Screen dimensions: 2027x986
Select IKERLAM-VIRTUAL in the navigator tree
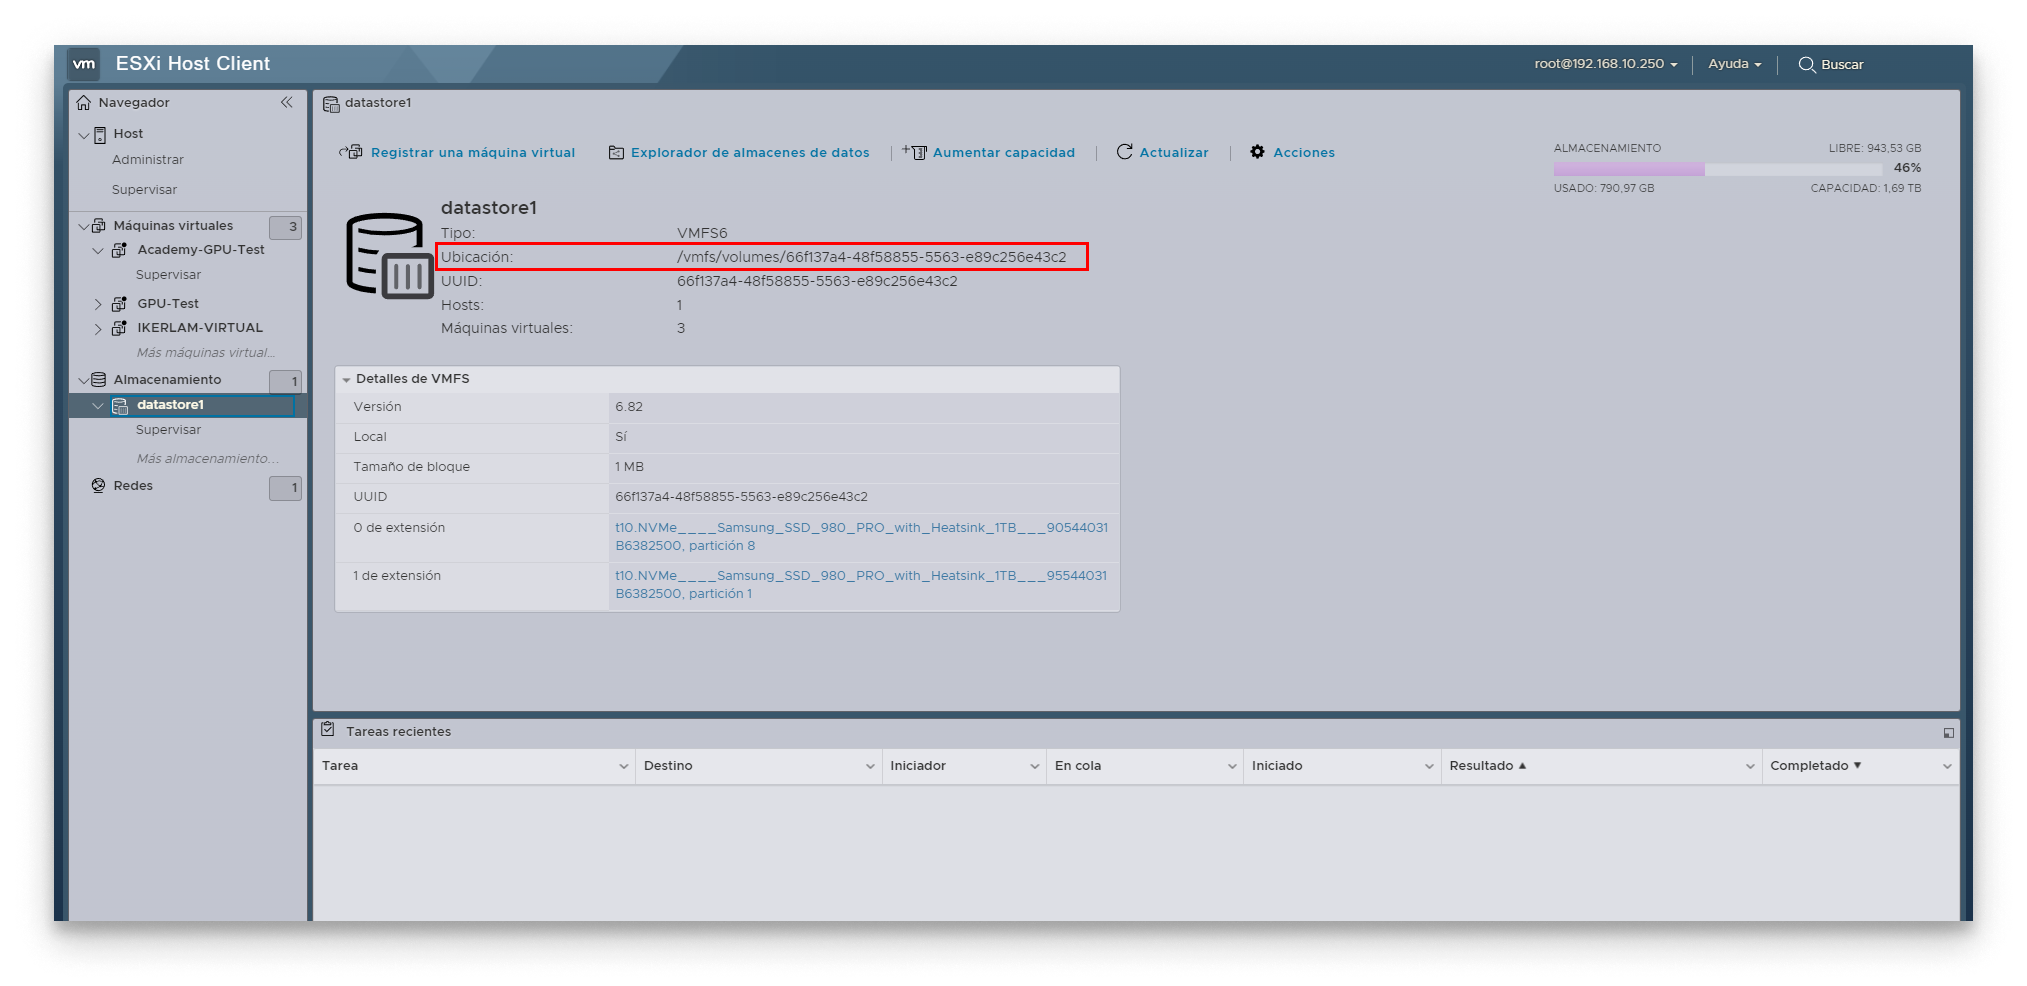point(200,327)
